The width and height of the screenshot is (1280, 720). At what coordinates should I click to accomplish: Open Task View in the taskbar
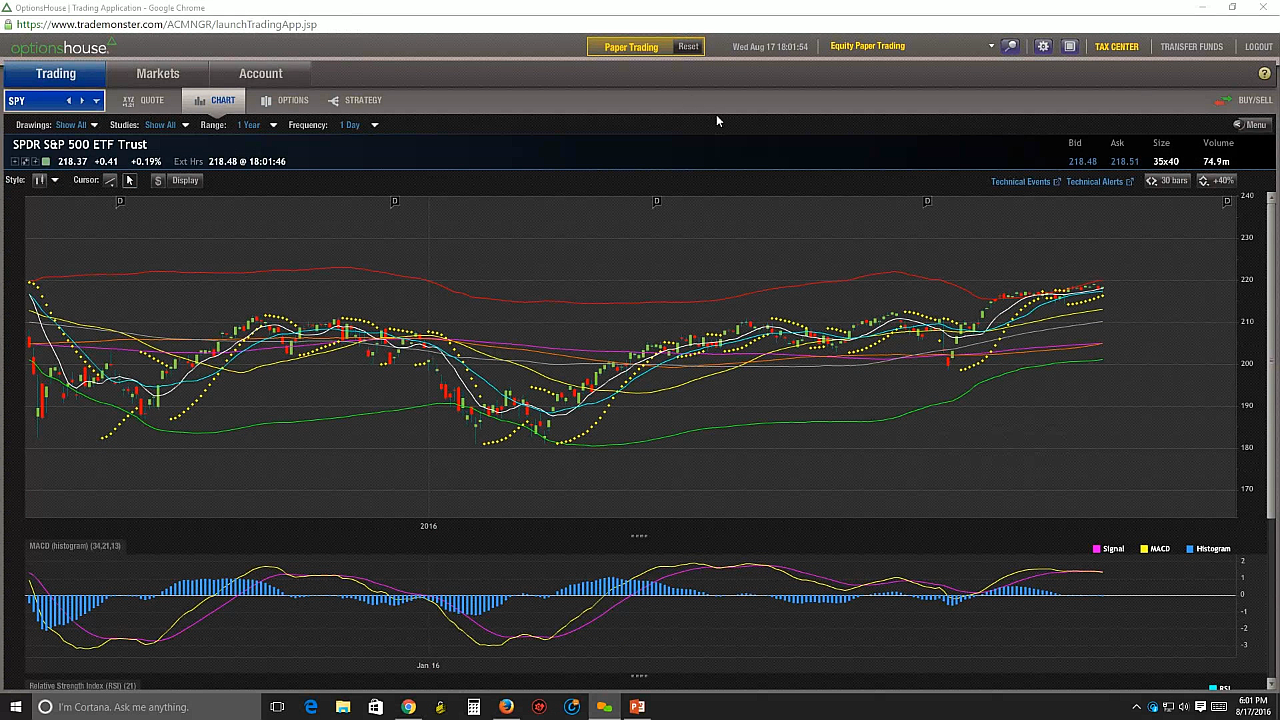pos(277,707)
